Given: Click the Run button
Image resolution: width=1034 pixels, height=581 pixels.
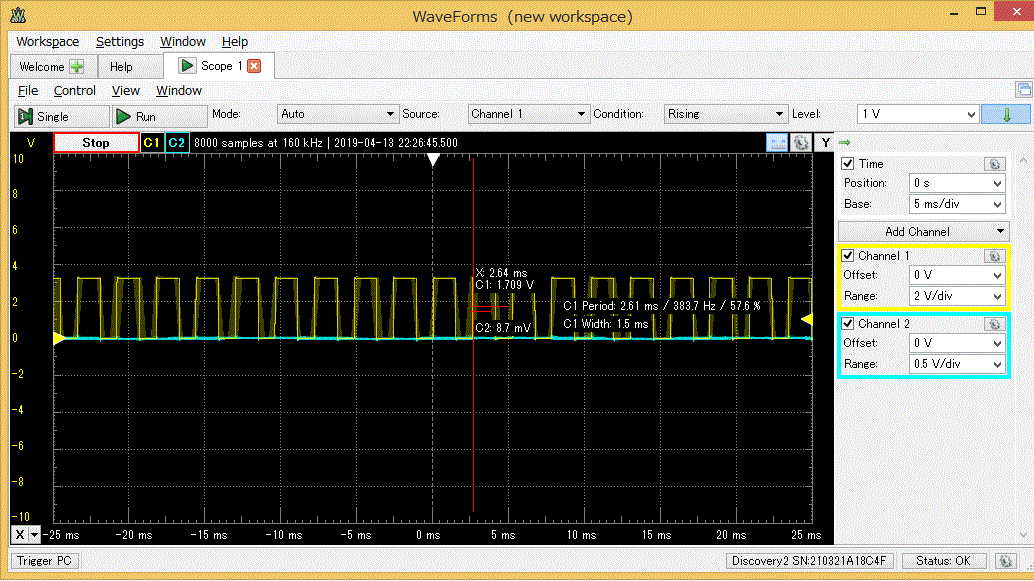Looking at the screenshot, I should coord(159,117).
